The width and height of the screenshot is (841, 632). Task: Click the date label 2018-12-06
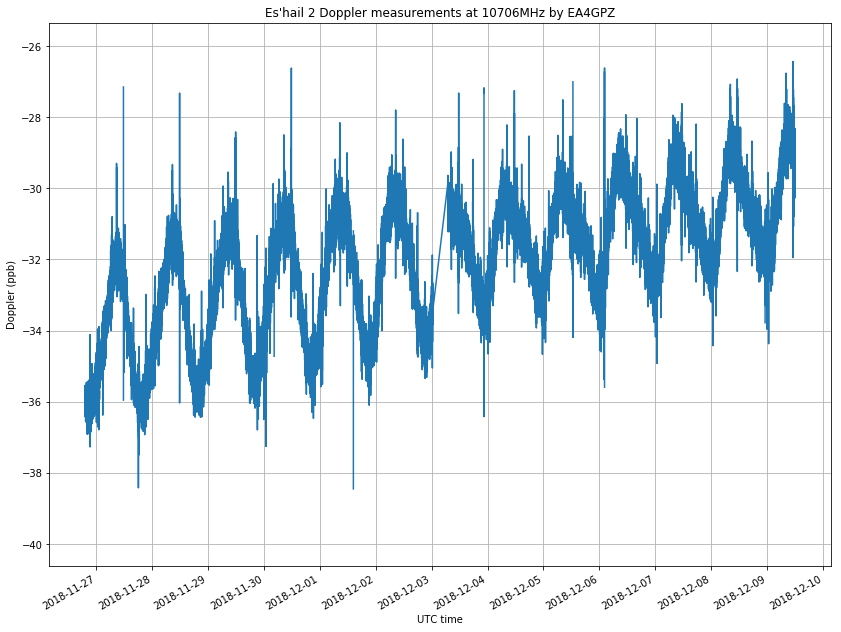573,591
